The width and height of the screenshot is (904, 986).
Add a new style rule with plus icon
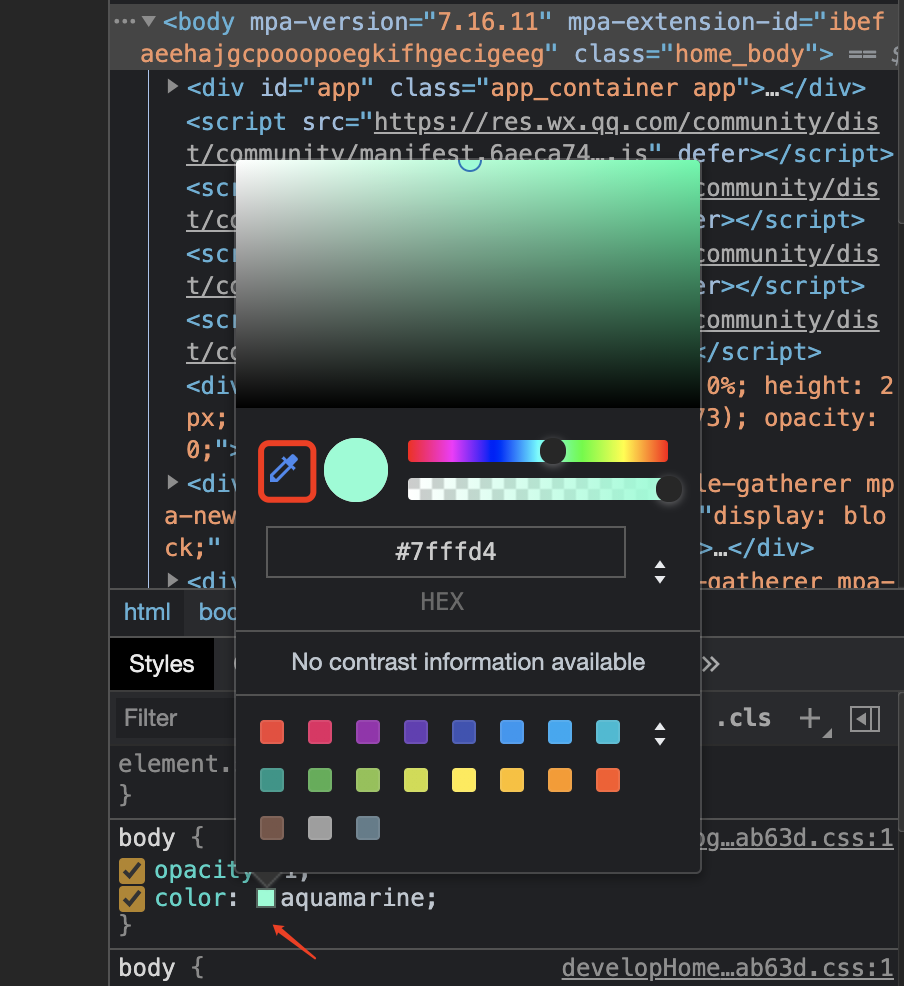pyautogui.click(x=810, y=718)
